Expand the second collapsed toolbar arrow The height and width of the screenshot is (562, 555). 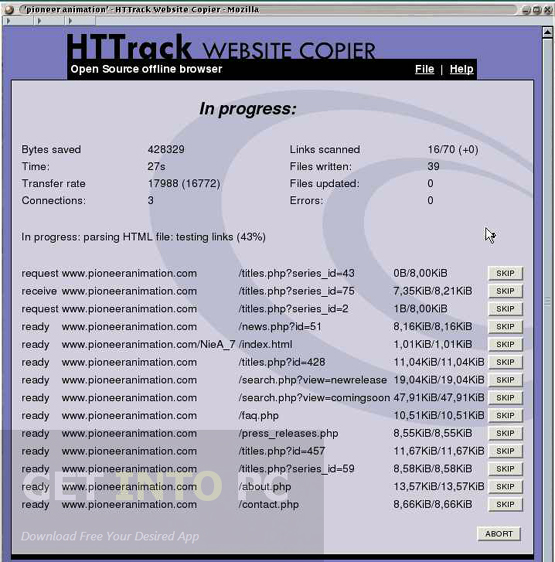(39, 21)
